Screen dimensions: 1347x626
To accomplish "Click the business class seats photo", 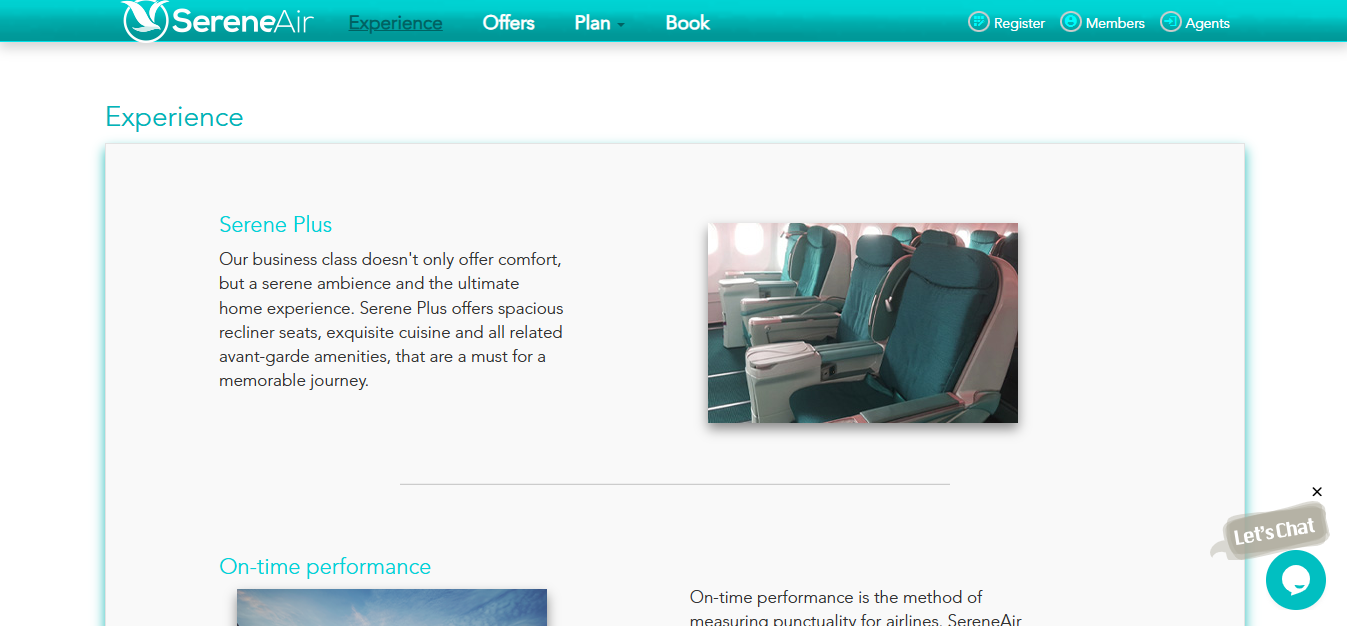I will [862, 323].
